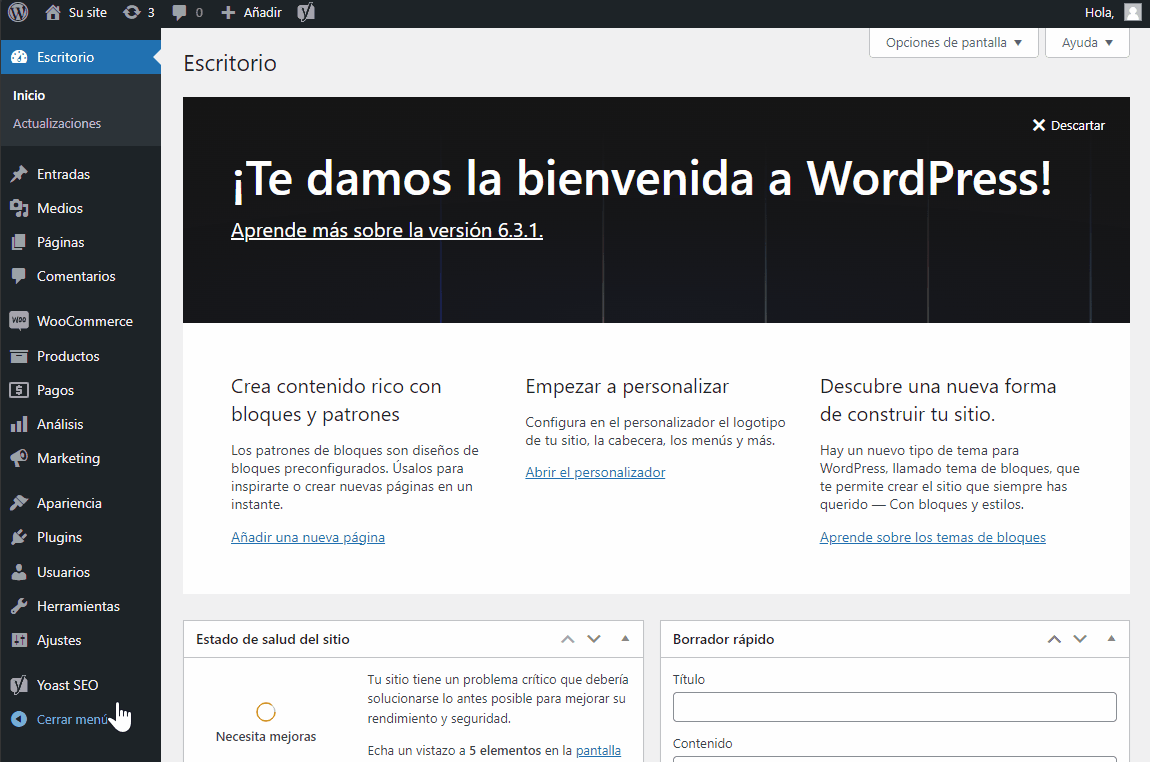Screen dimensions: 1150x762
Task: Click the Medios media icon
Action: coord(19,208)
